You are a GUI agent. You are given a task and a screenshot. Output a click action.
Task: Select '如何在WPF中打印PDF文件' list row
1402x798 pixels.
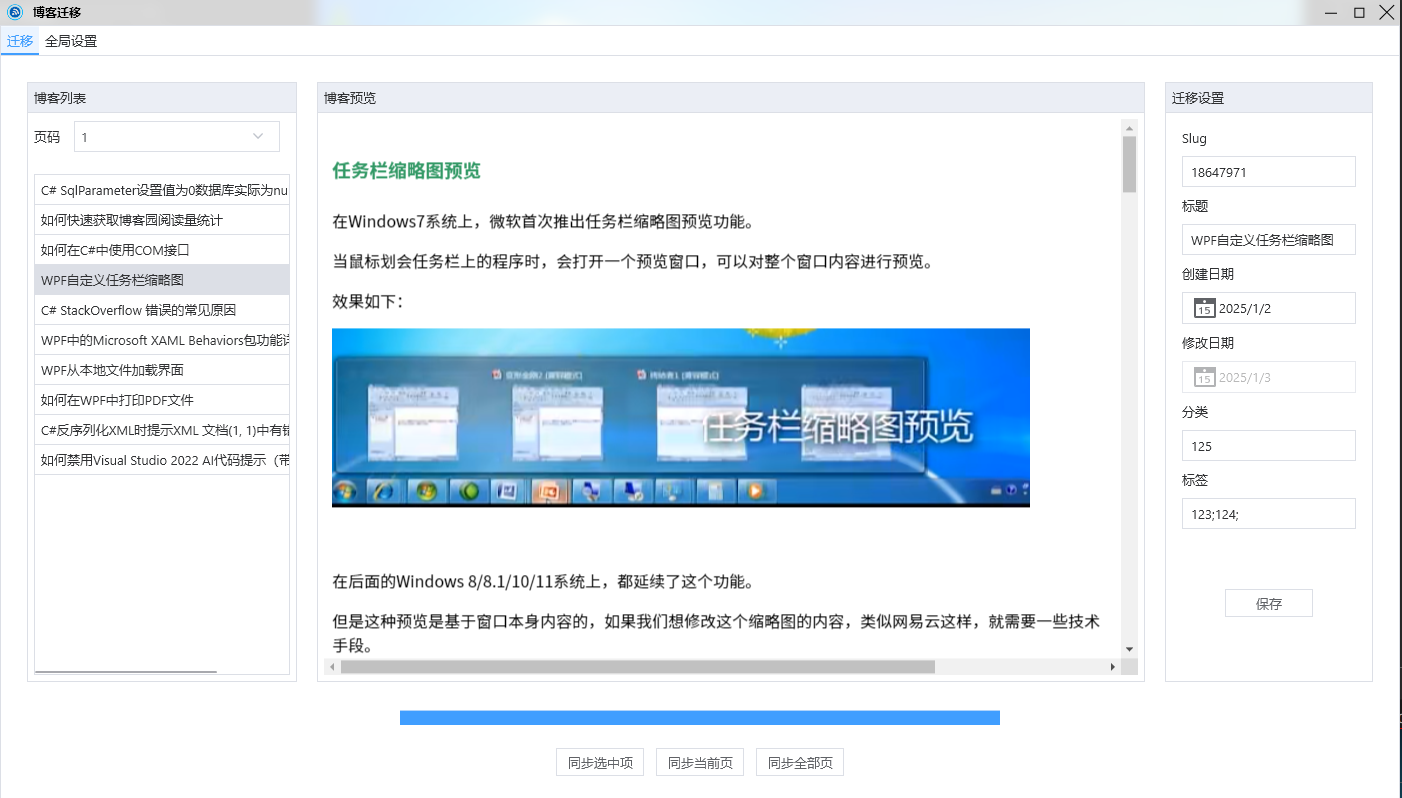pyautogui.click(x=162, y=400)
